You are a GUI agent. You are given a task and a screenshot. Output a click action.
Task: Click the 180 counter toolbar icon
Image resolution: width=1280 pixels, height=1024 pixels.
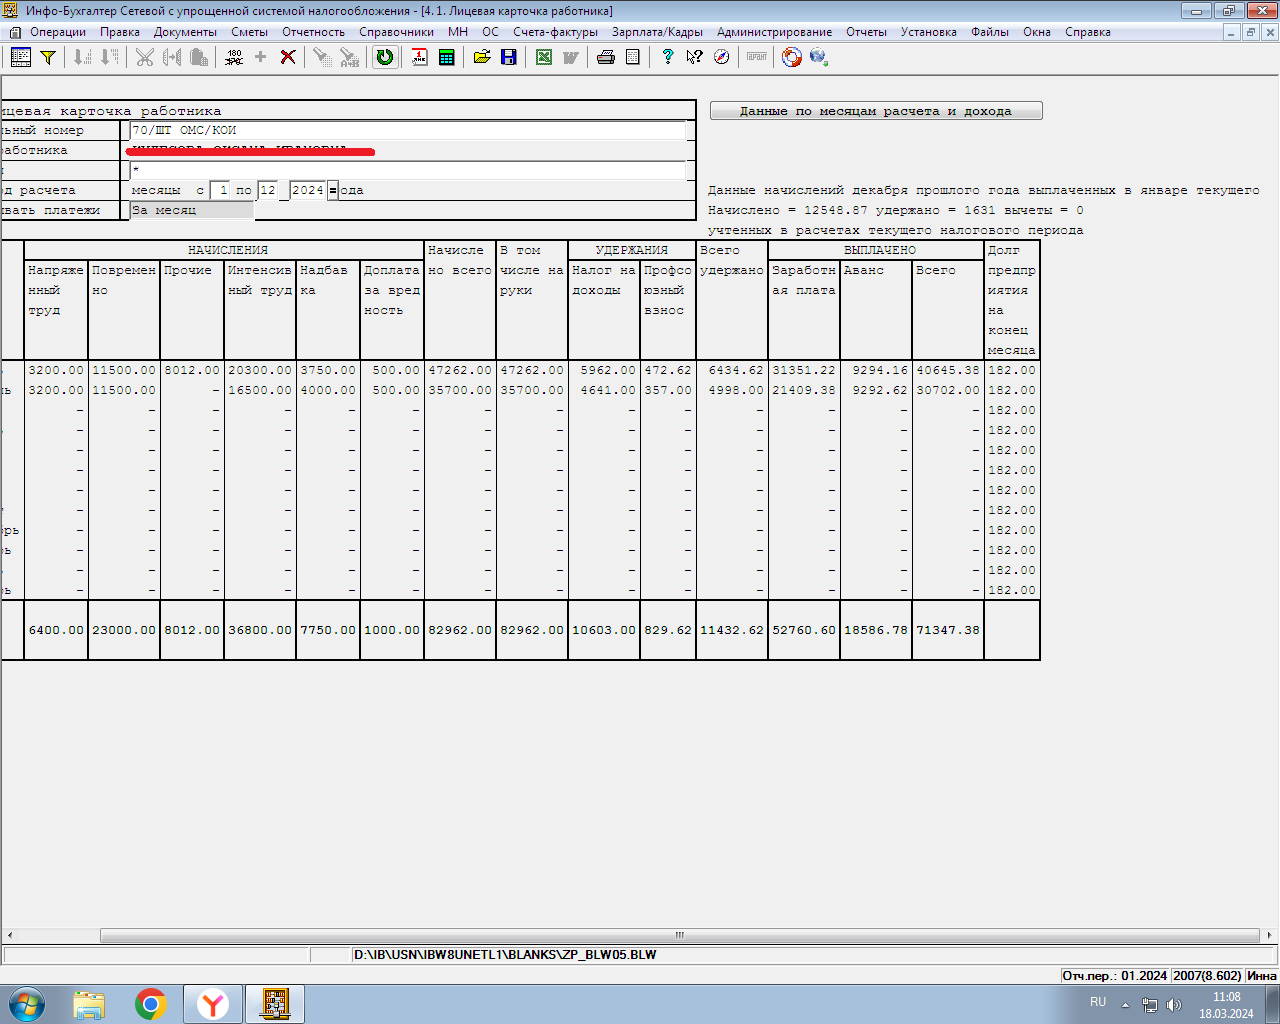click(234, 57)
